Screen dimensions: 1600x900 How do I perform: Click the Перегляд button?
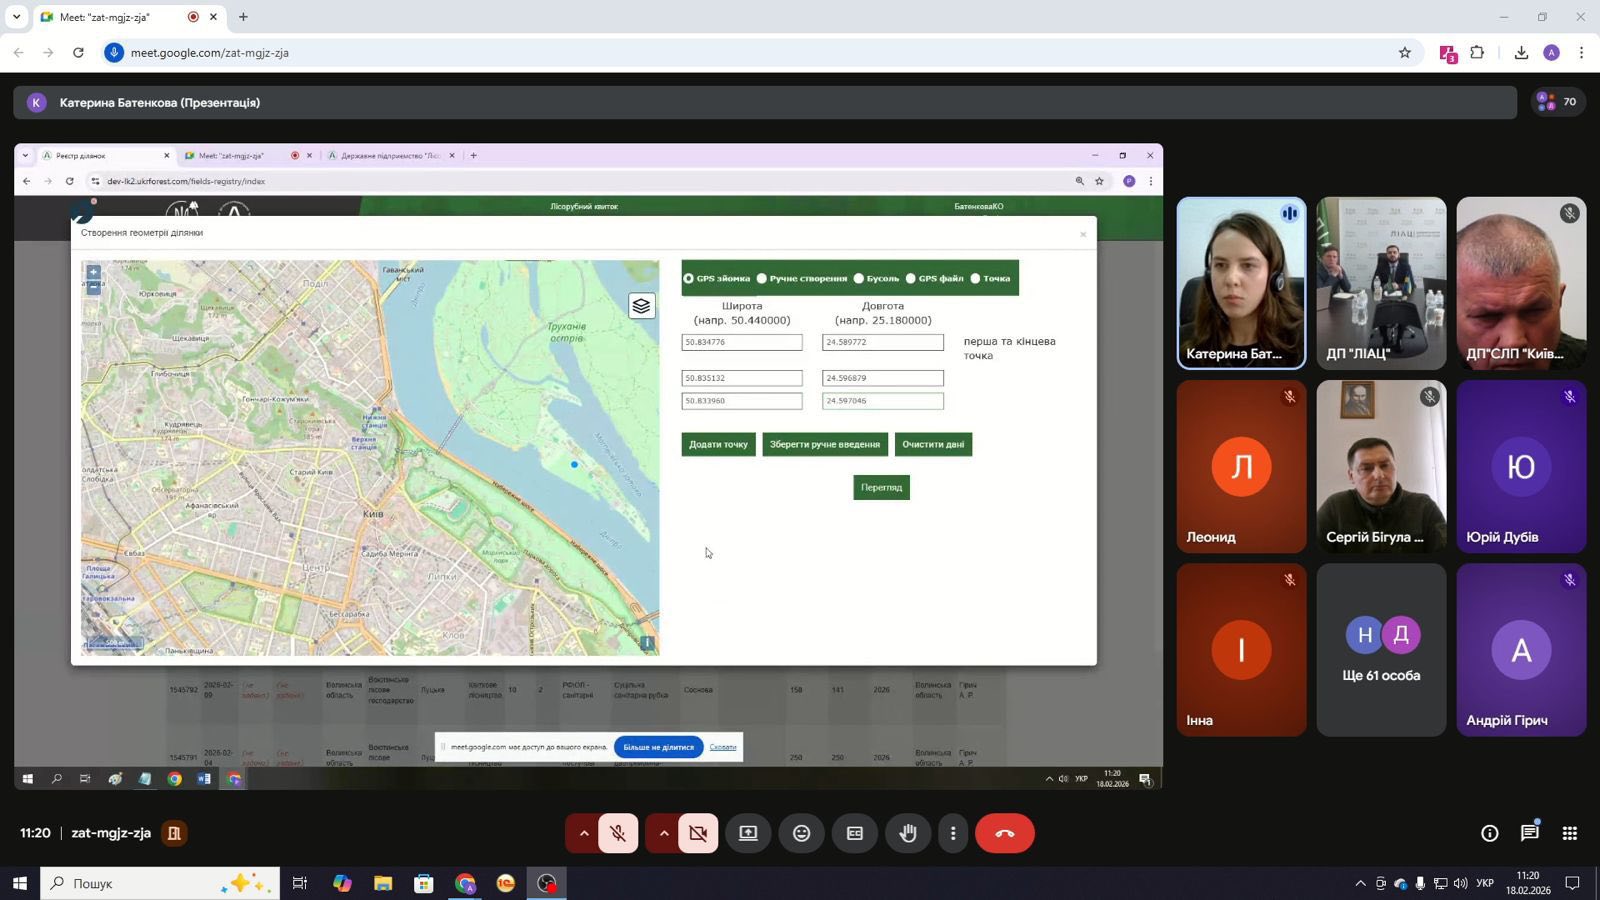click(881, 488)
